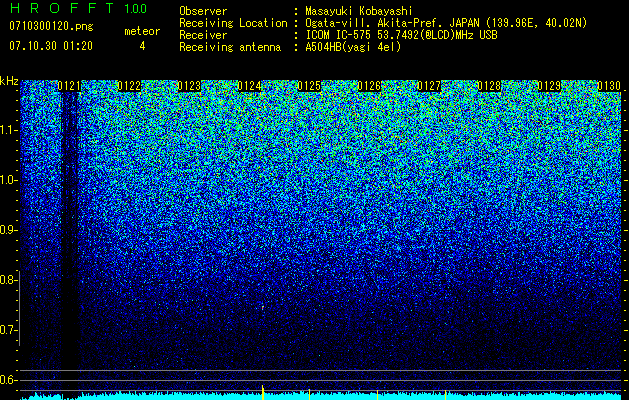Click the kHz axis unit label
The height and width of the screenshot is (400, 629).
9,81
